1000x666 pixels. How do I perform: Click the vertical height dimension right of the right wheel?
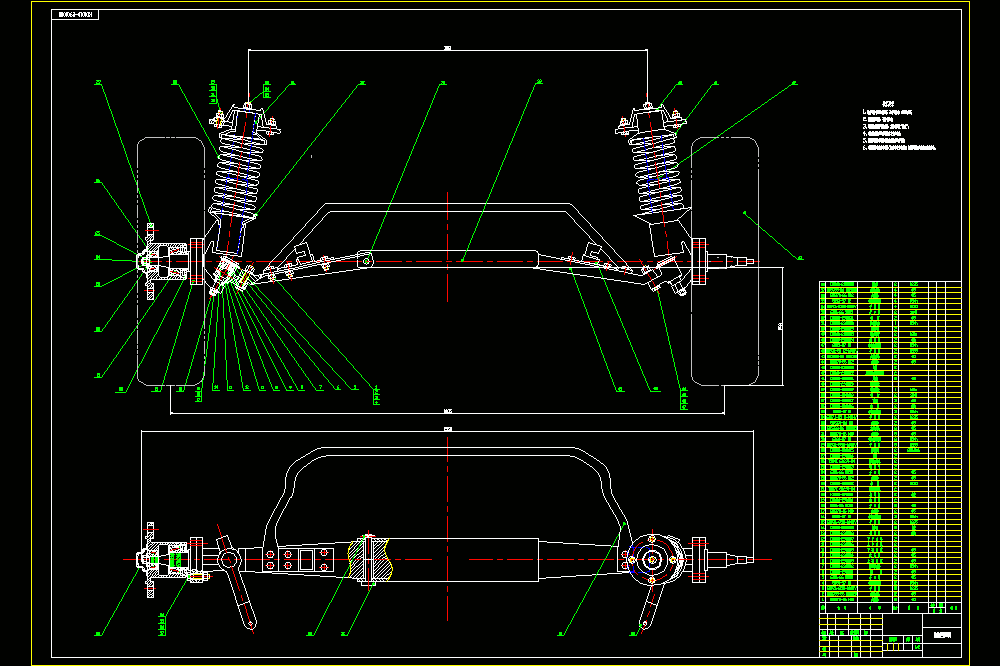[x=782, y=326]
